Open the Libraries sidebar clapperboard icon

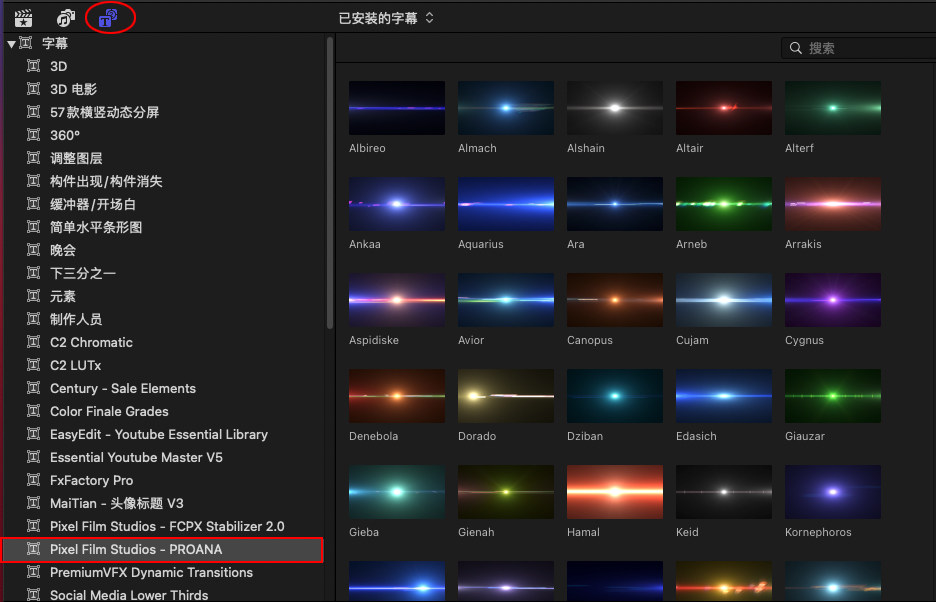click(23, 18)
